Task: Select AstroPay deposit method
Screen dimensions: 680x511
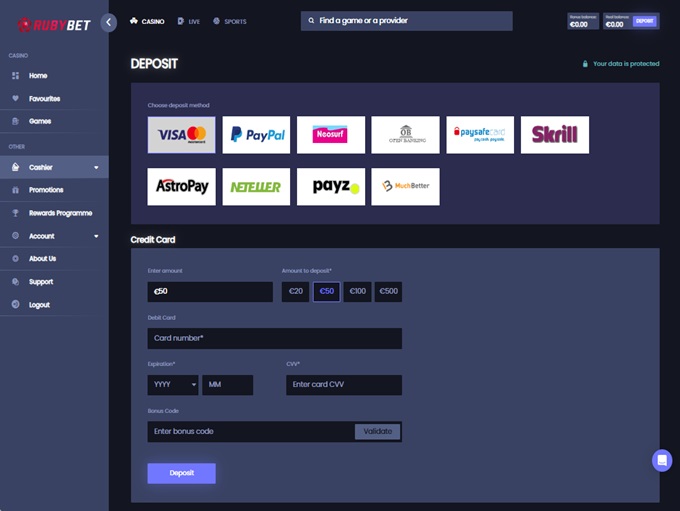Action: pyautogui.click(x=181, y=187)
